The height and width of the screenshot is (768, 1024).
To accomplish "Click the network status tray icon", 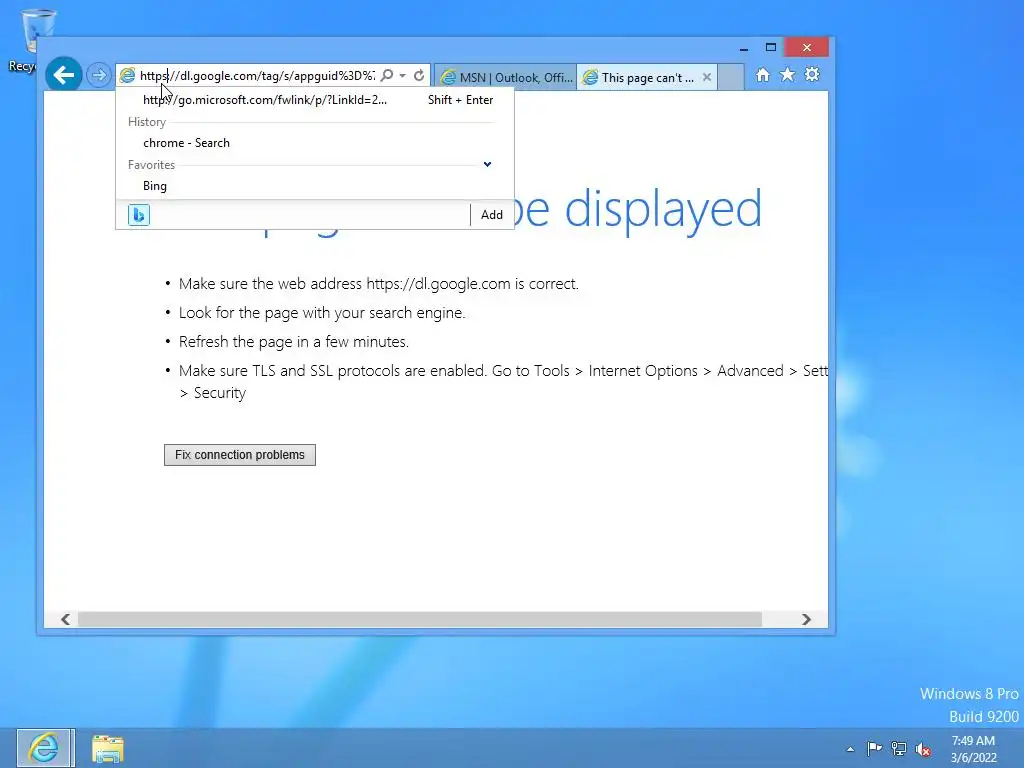I will [x=899, y=749].
